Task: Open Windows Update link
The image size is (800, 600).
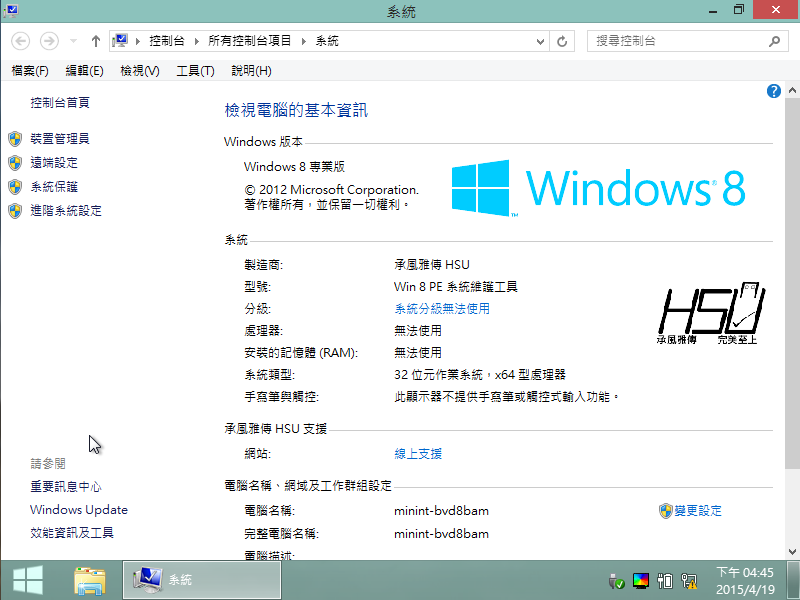Action: 79,509
